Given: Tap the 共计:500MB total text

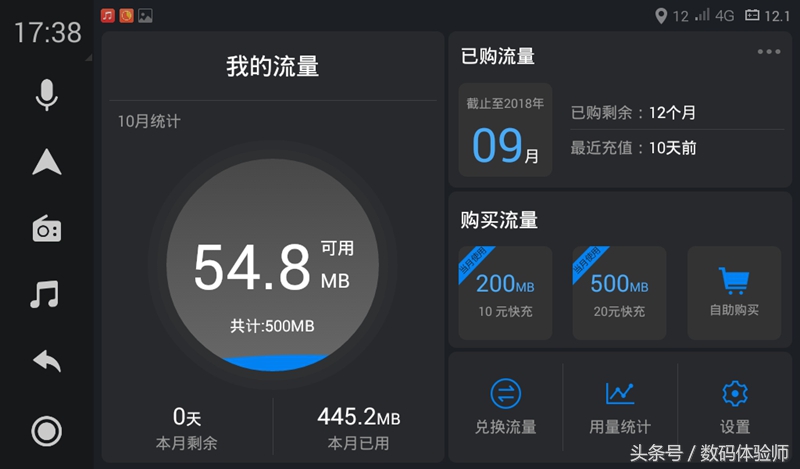Looking at the screenshot, I should click(x=272, y=326).
